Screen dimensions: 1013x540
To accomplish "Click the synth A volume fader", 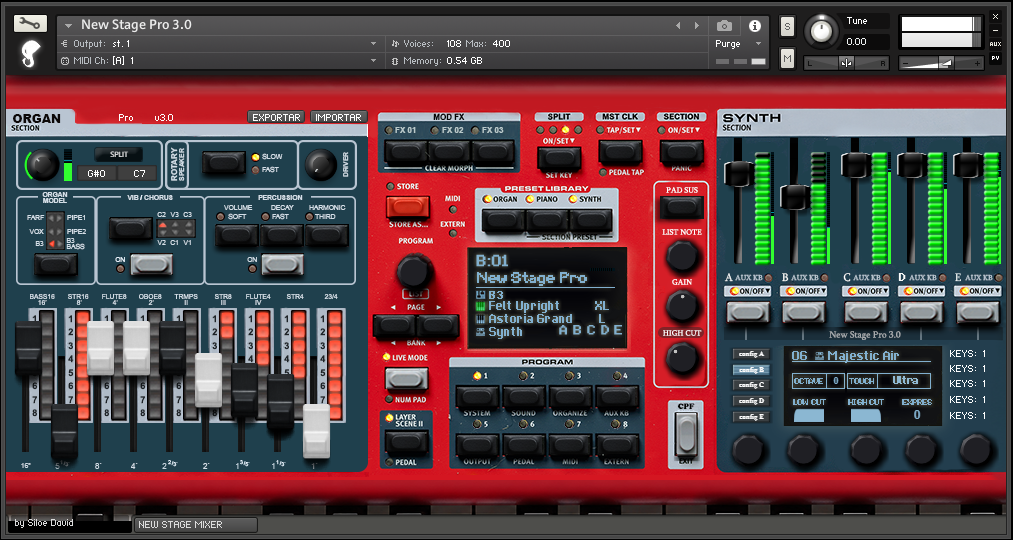I will pyautogui.click(x=738, y=172).
